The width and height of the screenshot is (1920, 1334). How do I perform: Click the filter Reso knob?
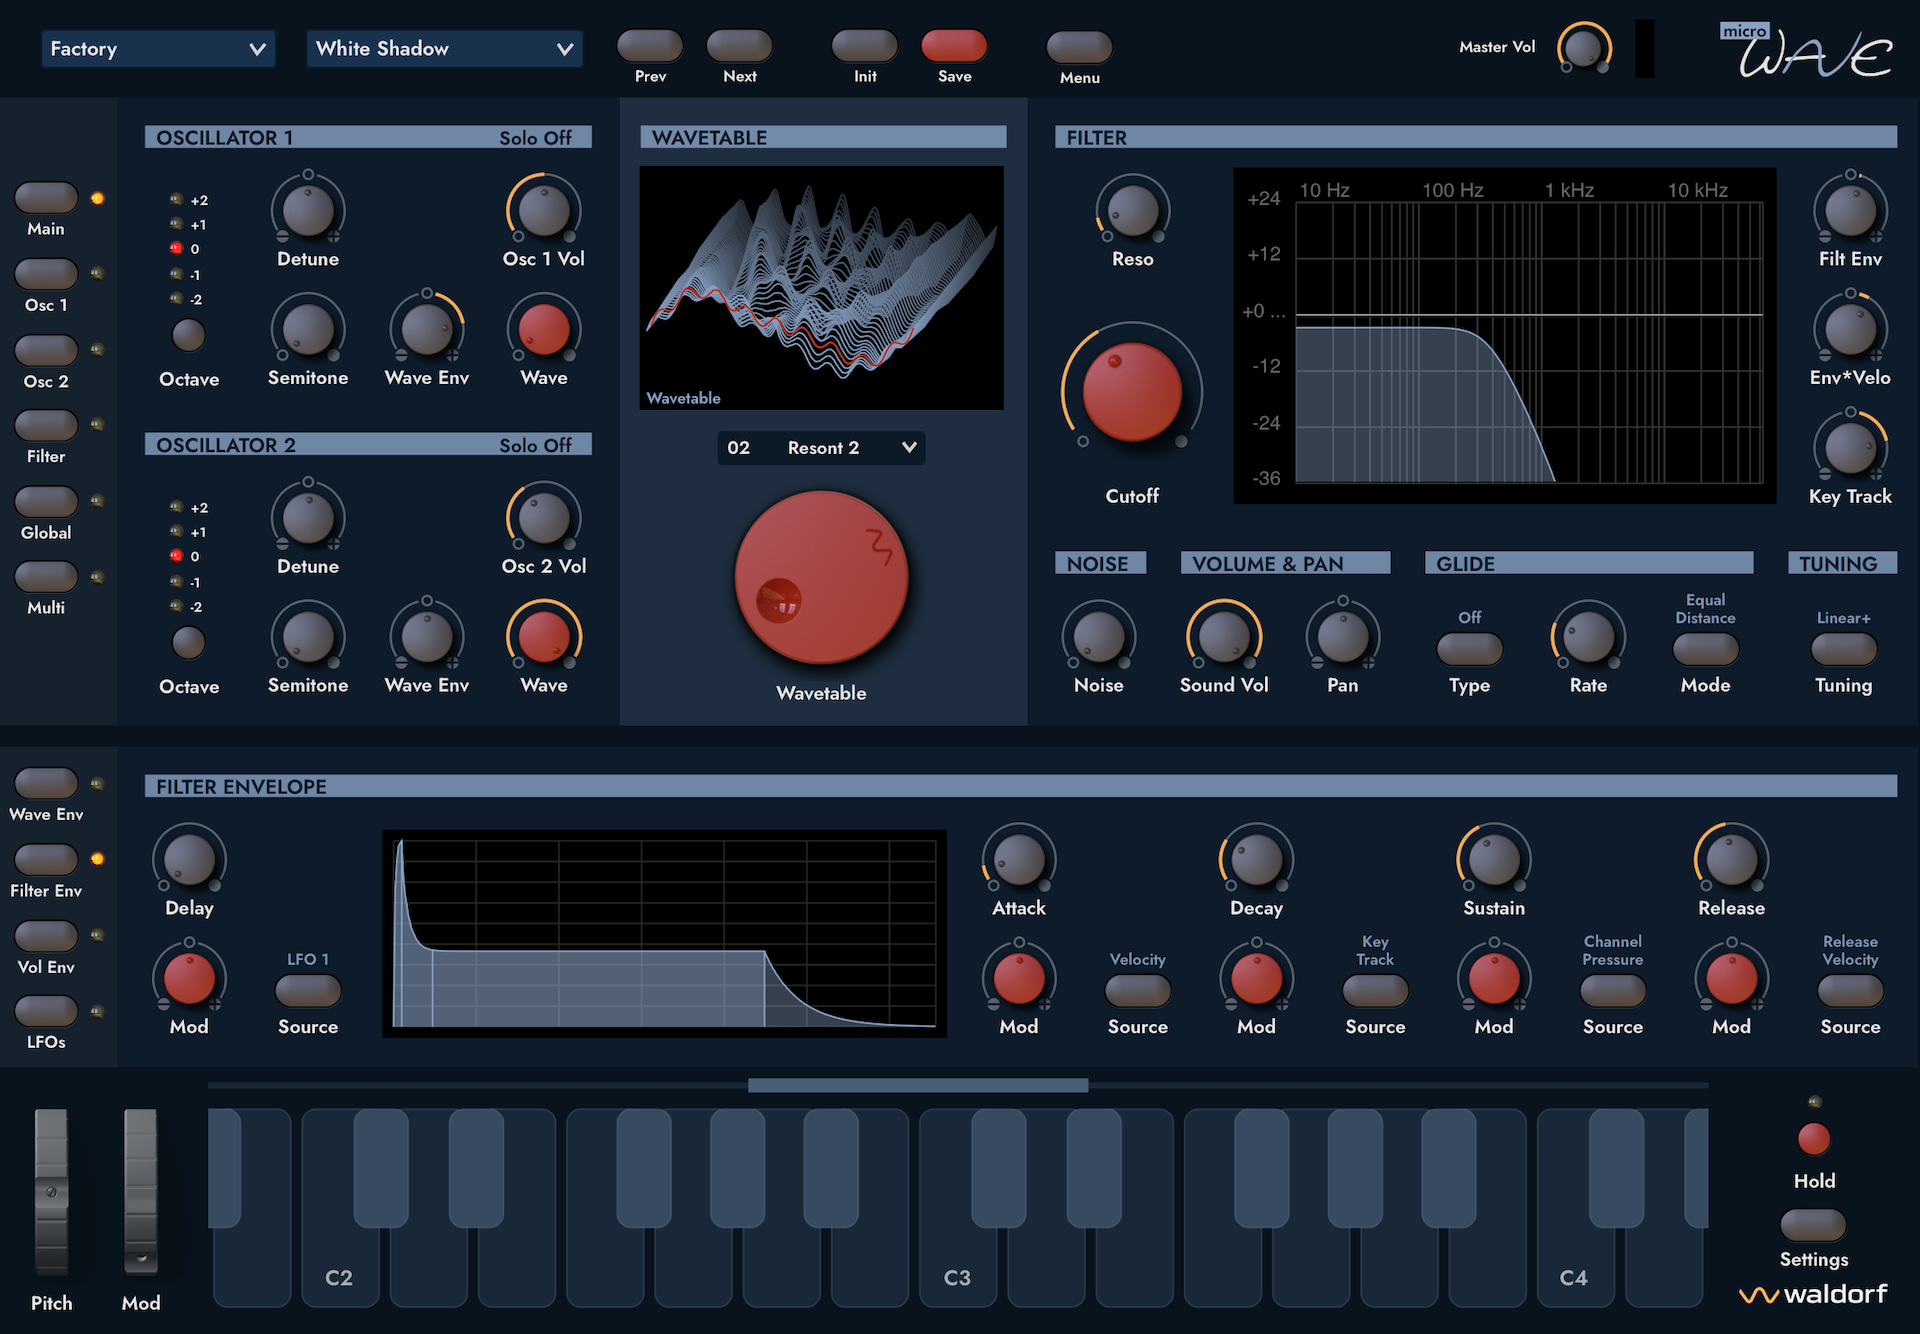[1132, 210]
